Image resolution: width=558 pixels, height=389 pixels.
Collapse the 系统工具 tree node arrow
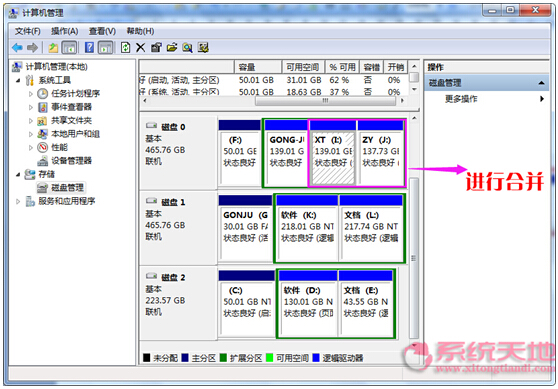18,80
